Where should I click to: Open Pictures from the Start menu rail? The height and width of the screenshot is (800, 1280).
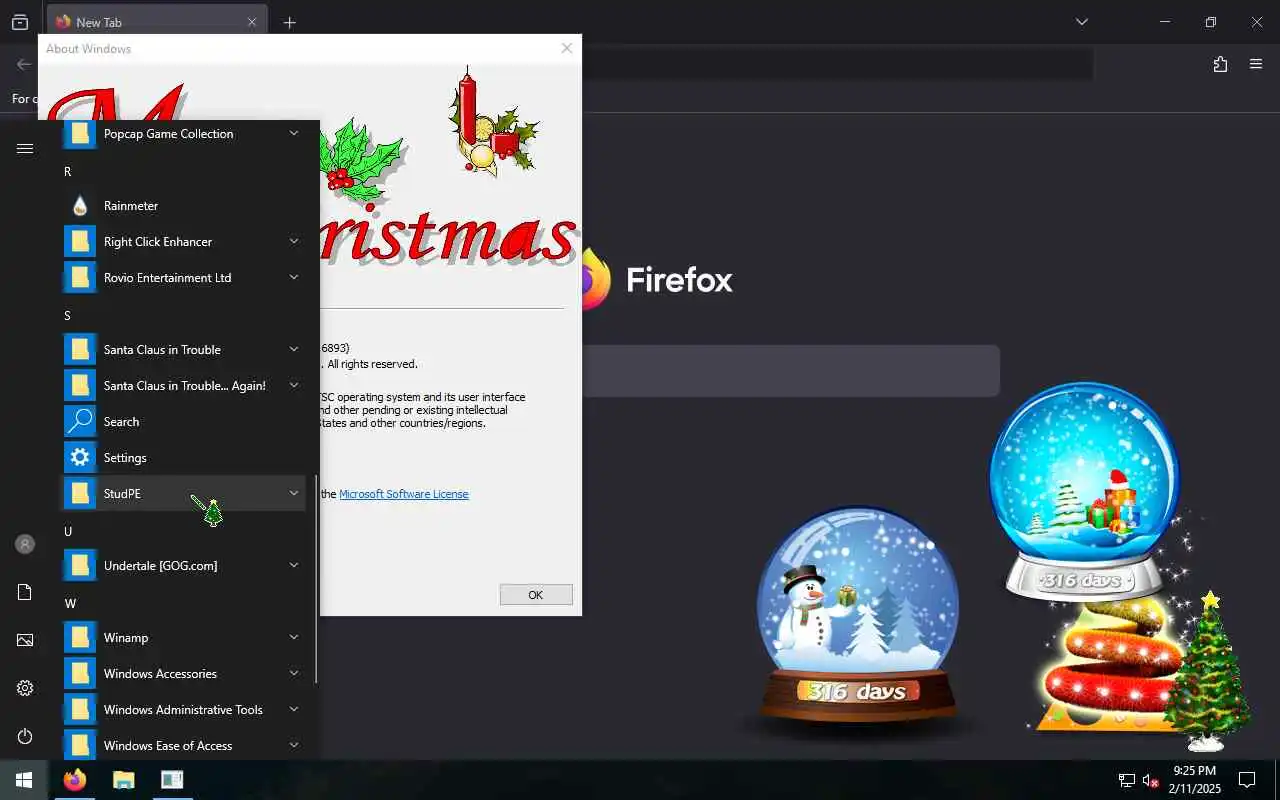point(25,640)
